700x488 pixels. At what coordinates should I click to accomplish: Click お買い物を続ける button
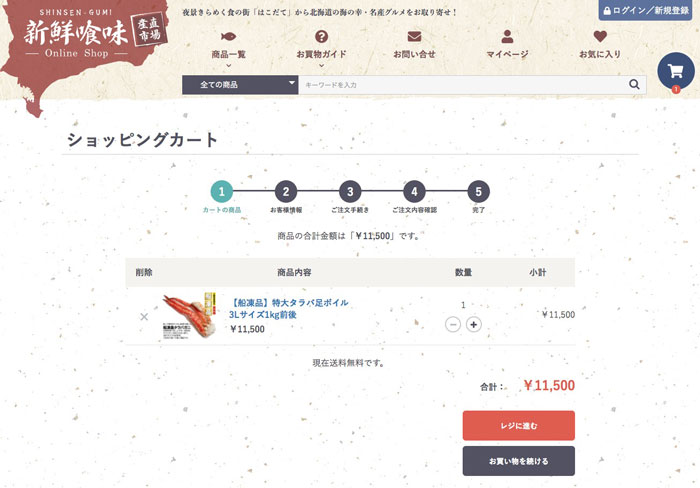pyautogui.click(x=518, y=461)
